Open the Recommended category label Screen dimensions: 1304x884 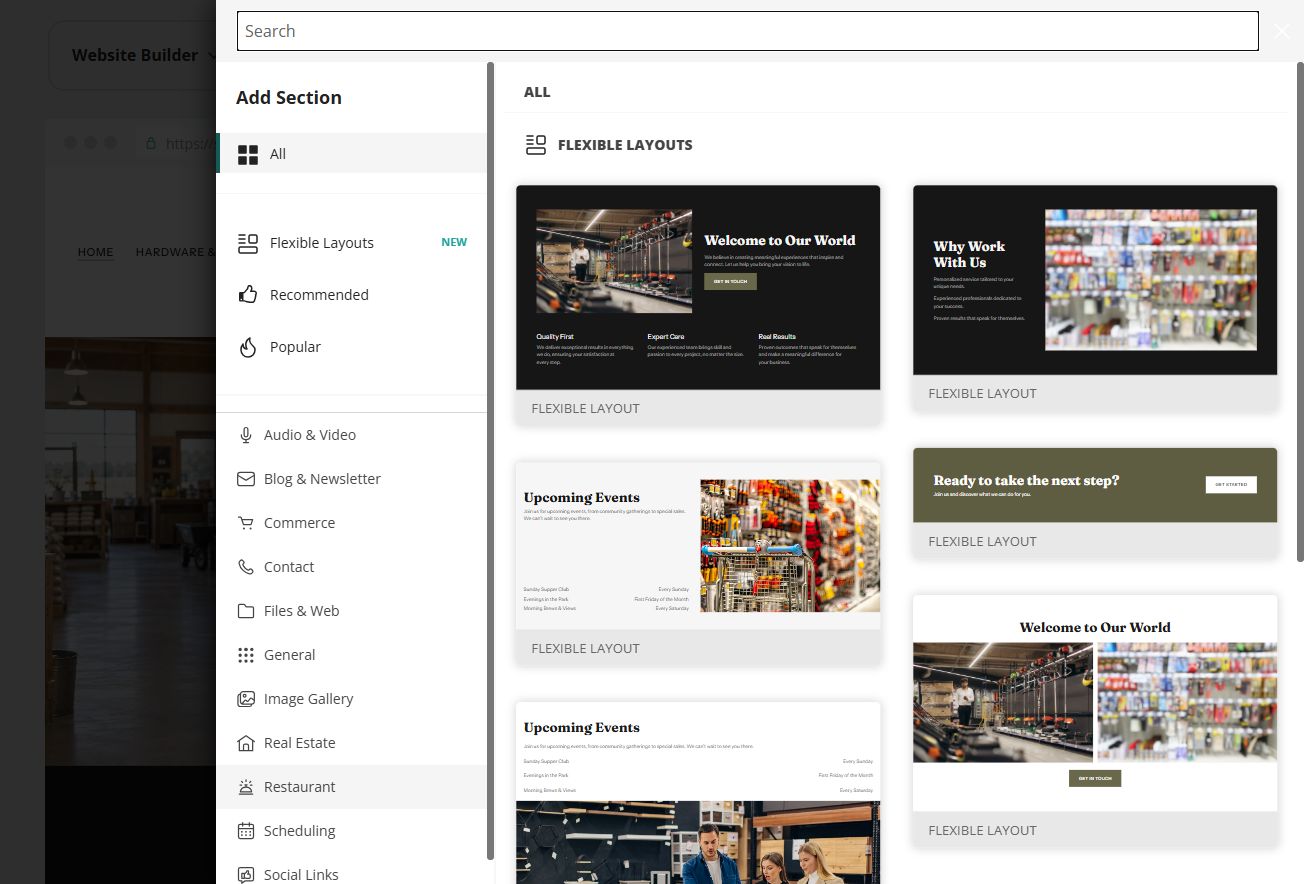(x=319, y=295)
